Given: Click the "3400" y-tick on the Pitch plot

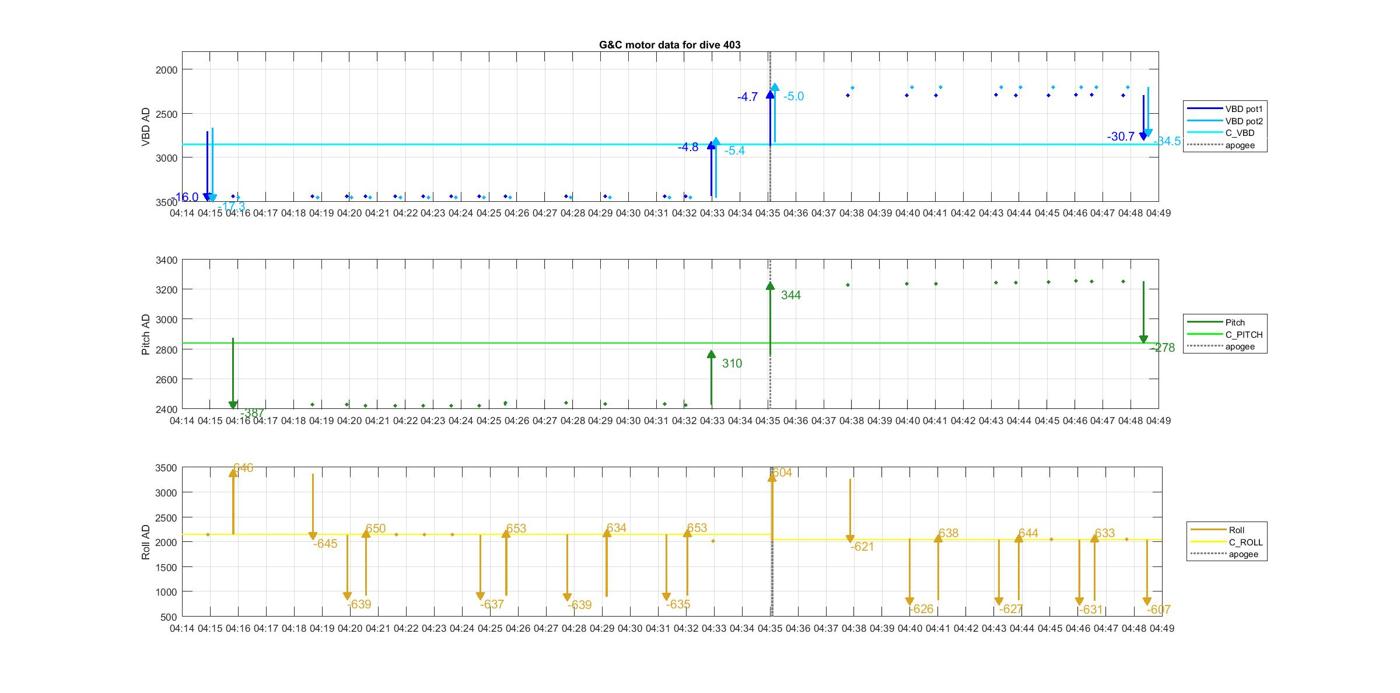Looking at the screenshot, I should 166,261.
